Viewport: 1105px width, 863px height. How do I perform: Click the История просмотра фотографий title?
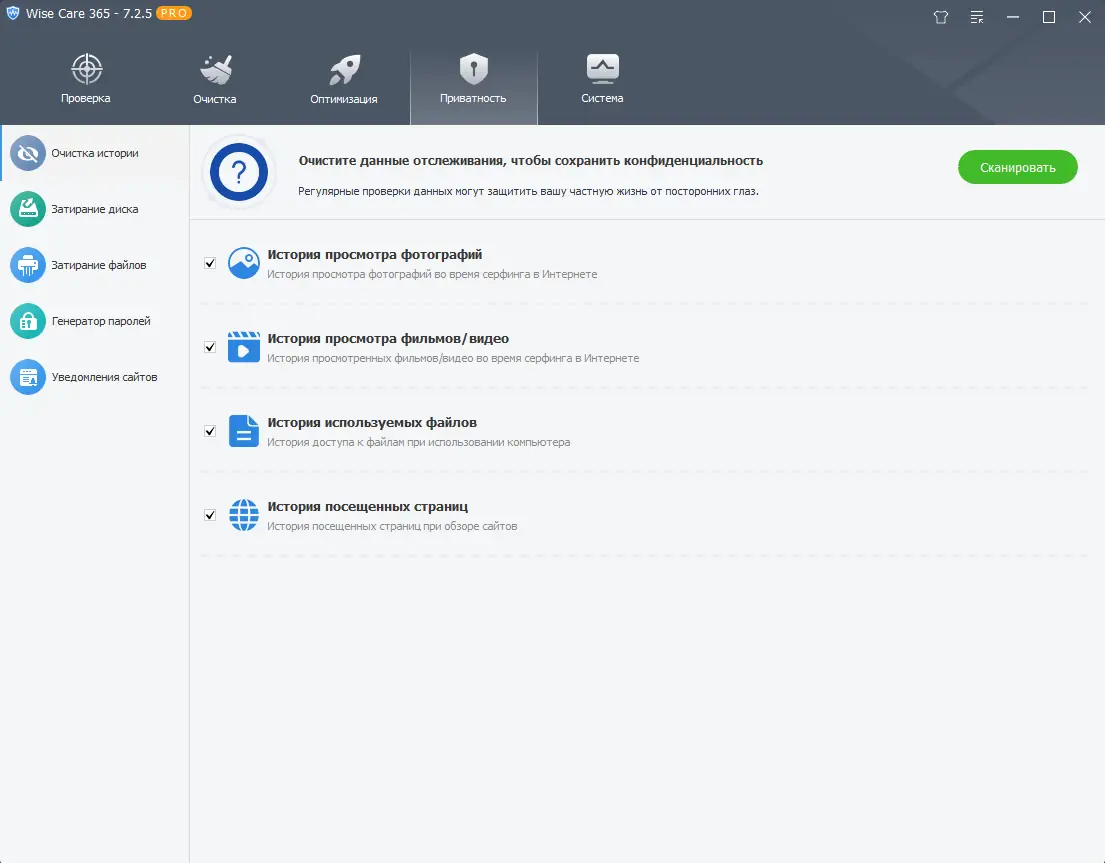coord(375,254)
